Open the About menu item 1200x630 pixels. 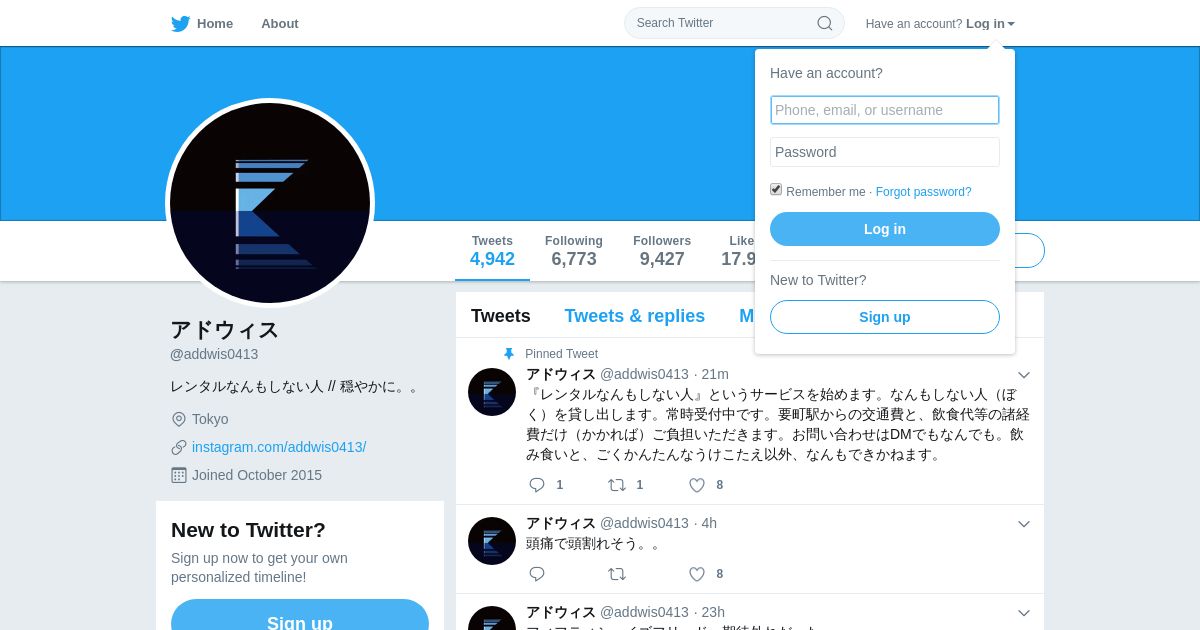click(x=280, y=24)
